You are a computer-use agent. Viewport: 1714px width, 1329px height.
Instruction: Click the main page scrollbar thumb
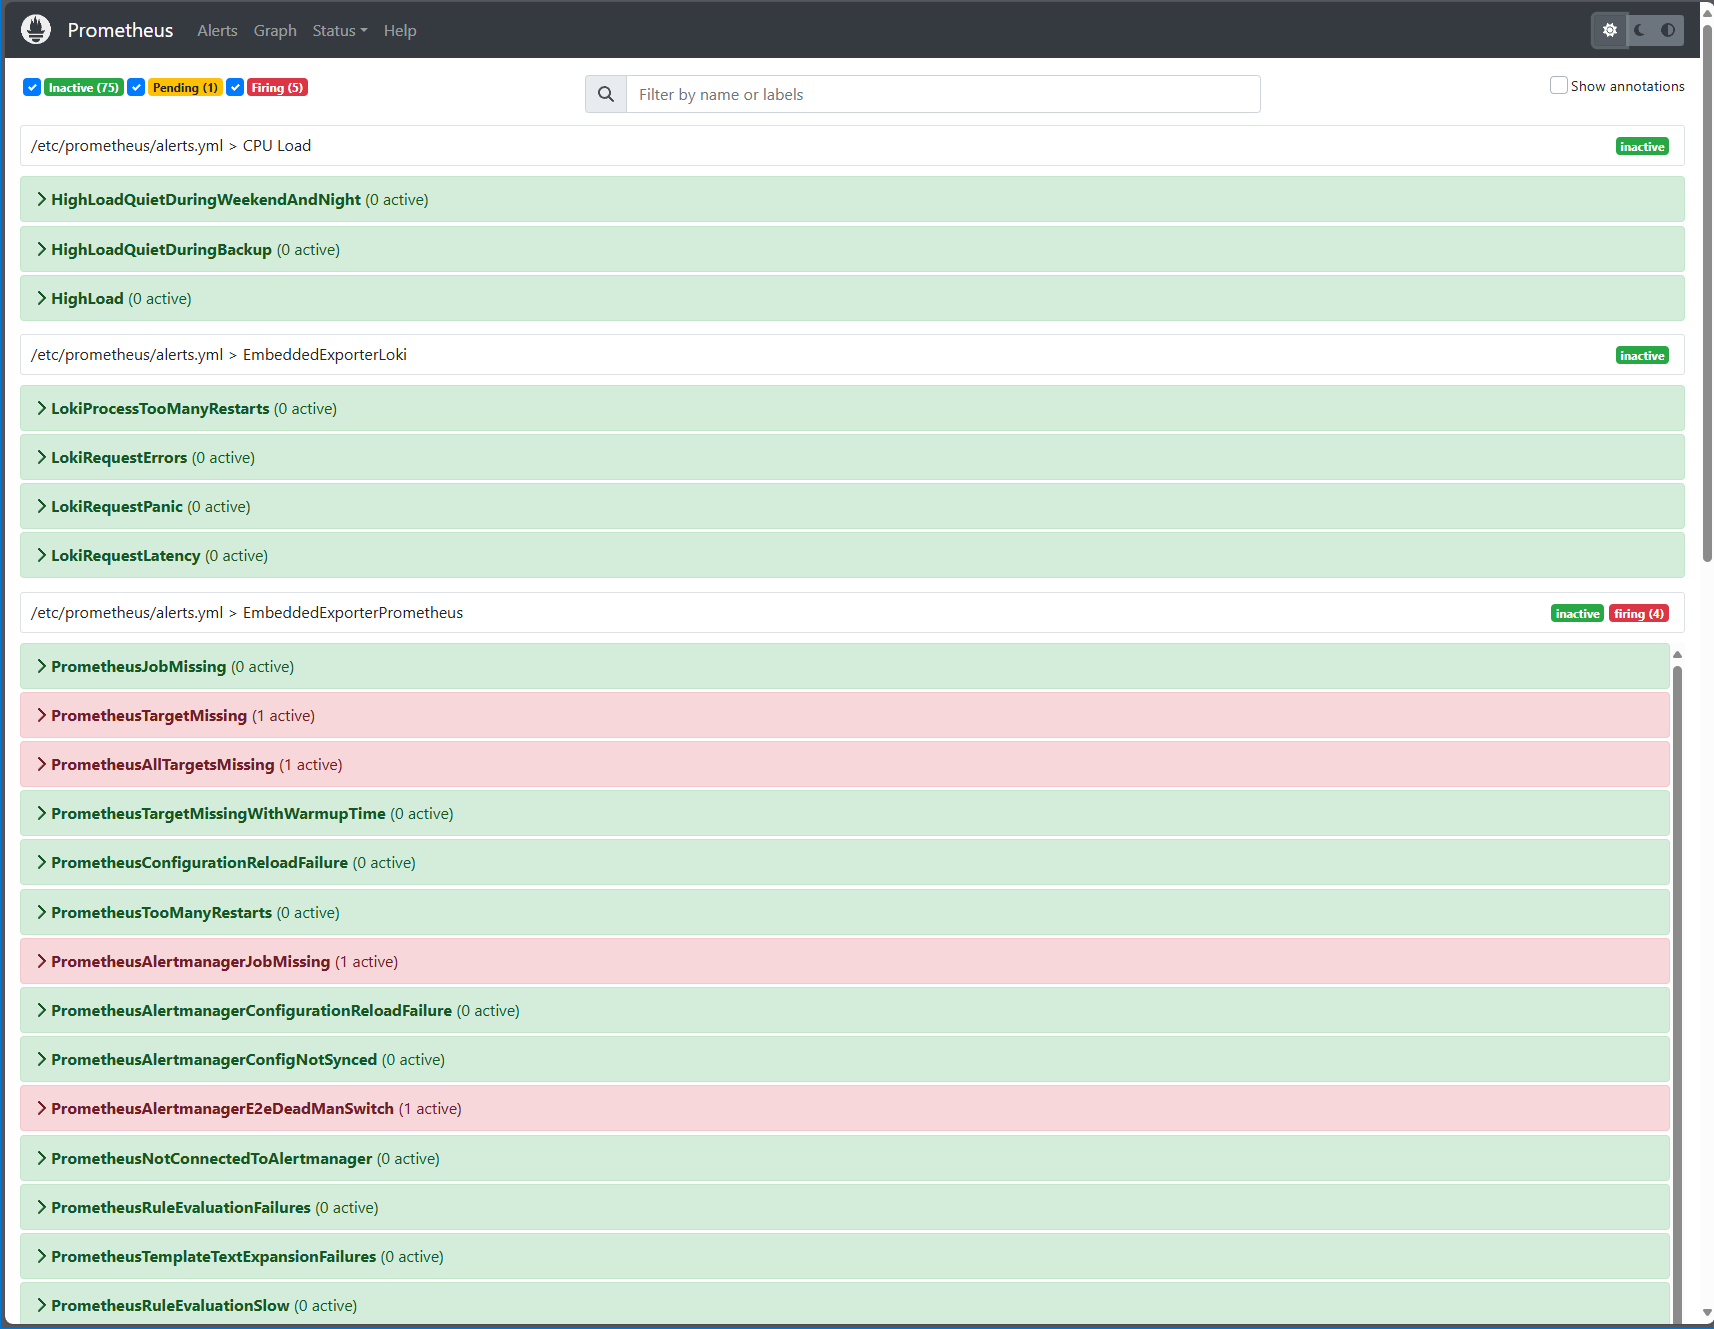coord(1707,292)
